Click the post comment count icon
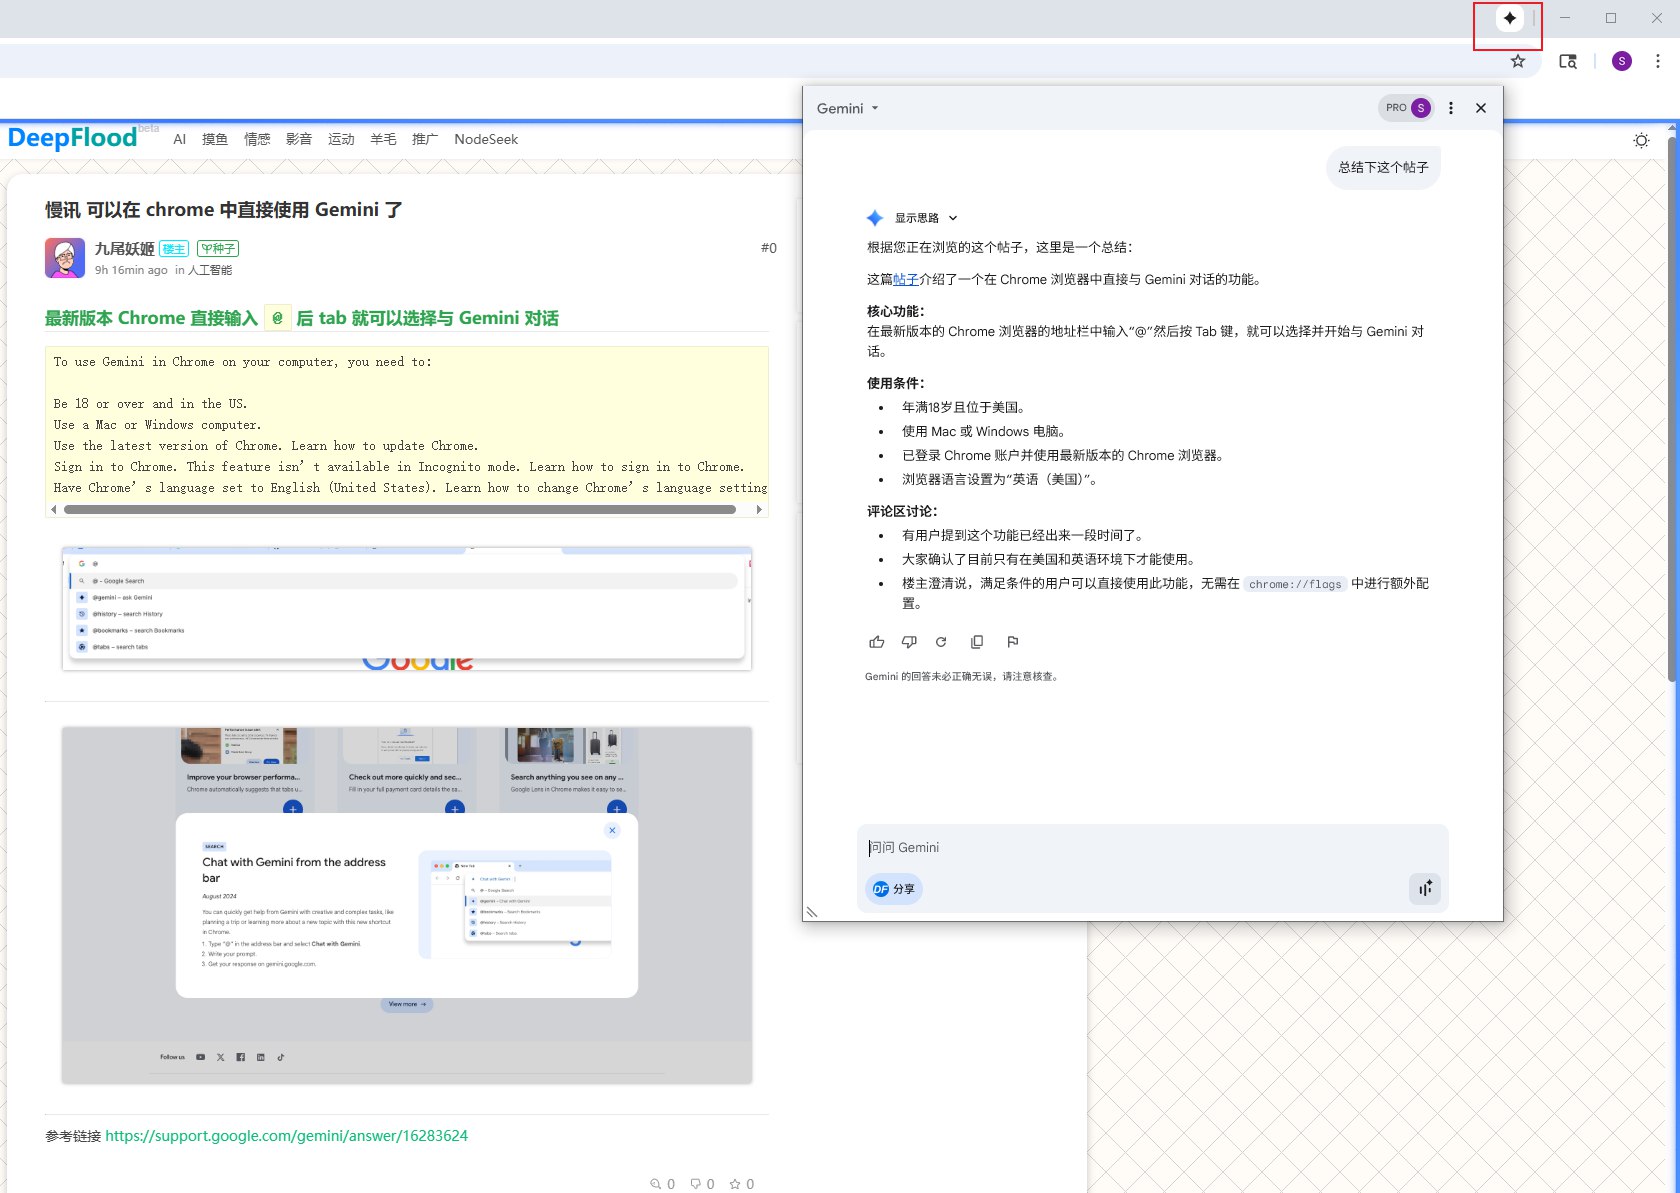Viewport: 1680px width, 1193px height. click(x=696, y=1184)
